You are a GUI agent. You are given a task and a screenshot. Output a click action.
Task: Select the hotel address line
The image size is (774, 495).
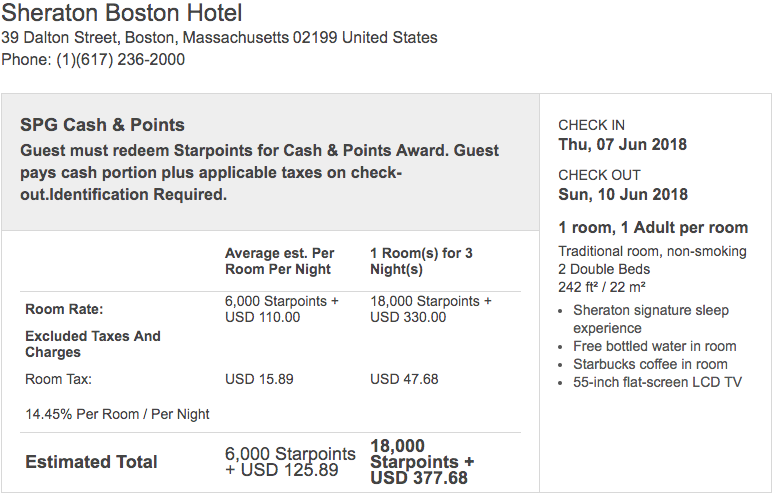[219, 38]
